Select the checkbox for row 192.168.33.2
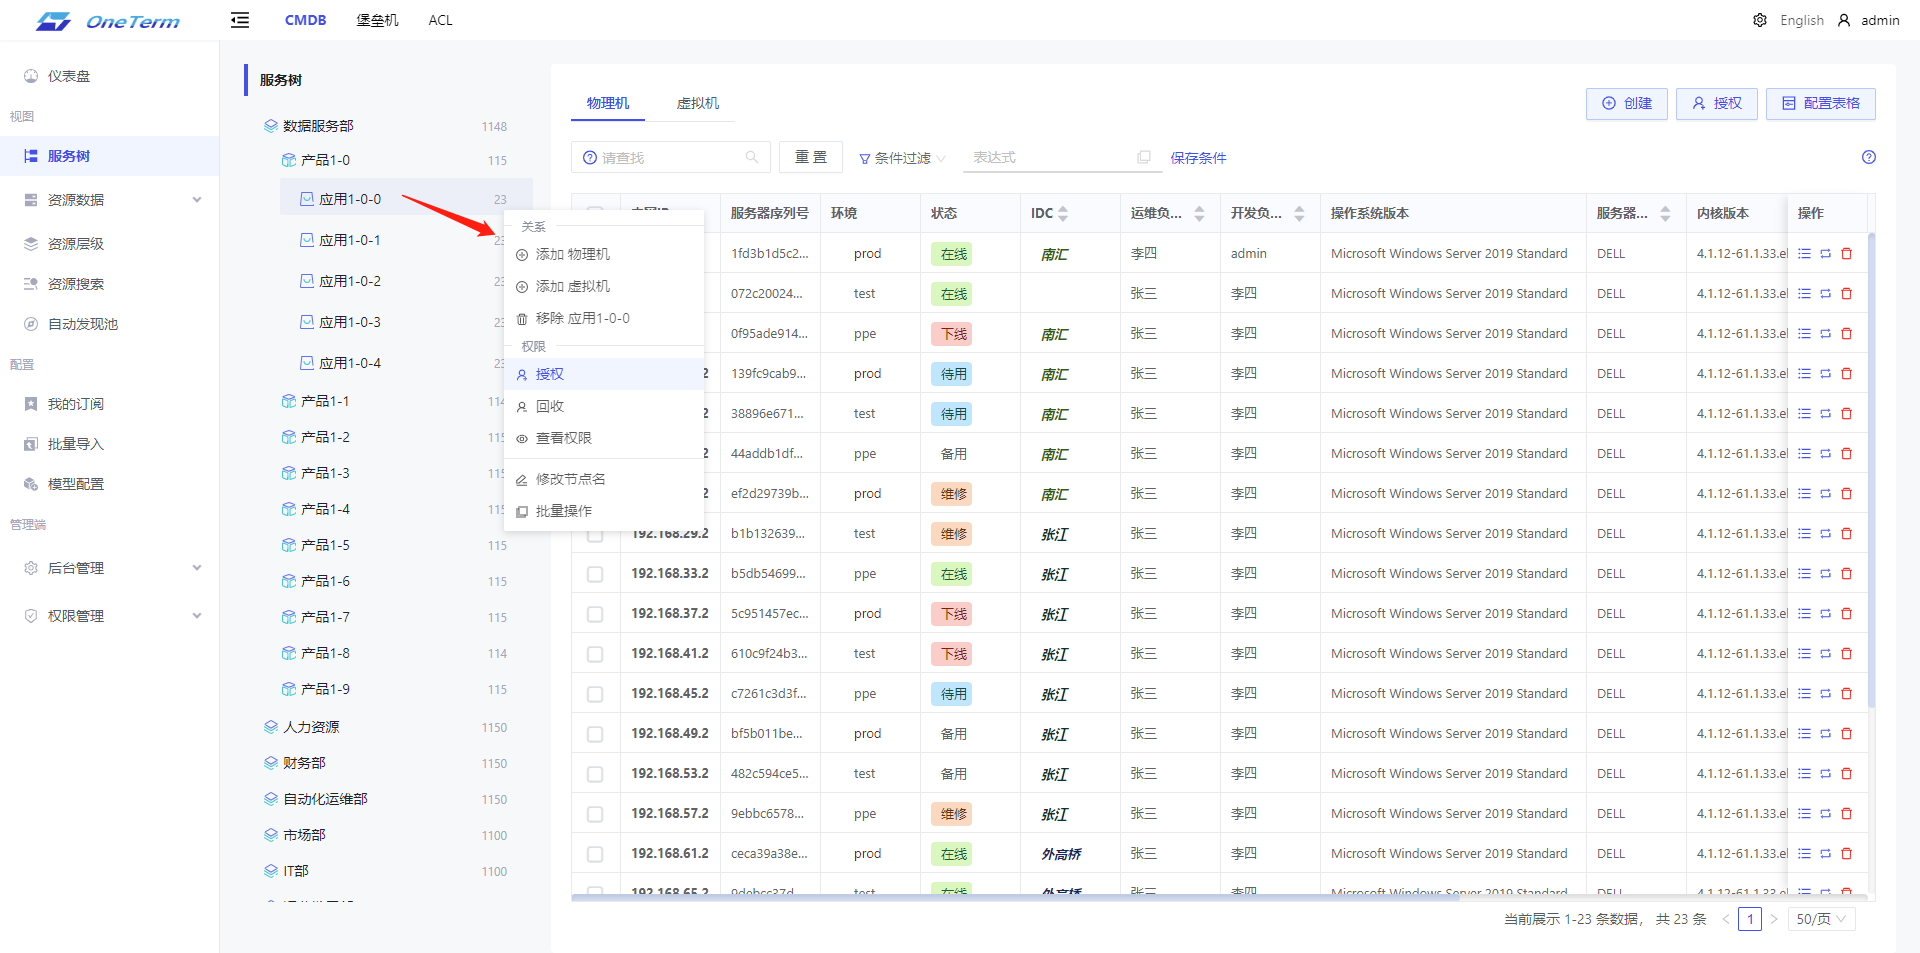The width and height of the screenshot is (1920, 953). coord(595,574)
